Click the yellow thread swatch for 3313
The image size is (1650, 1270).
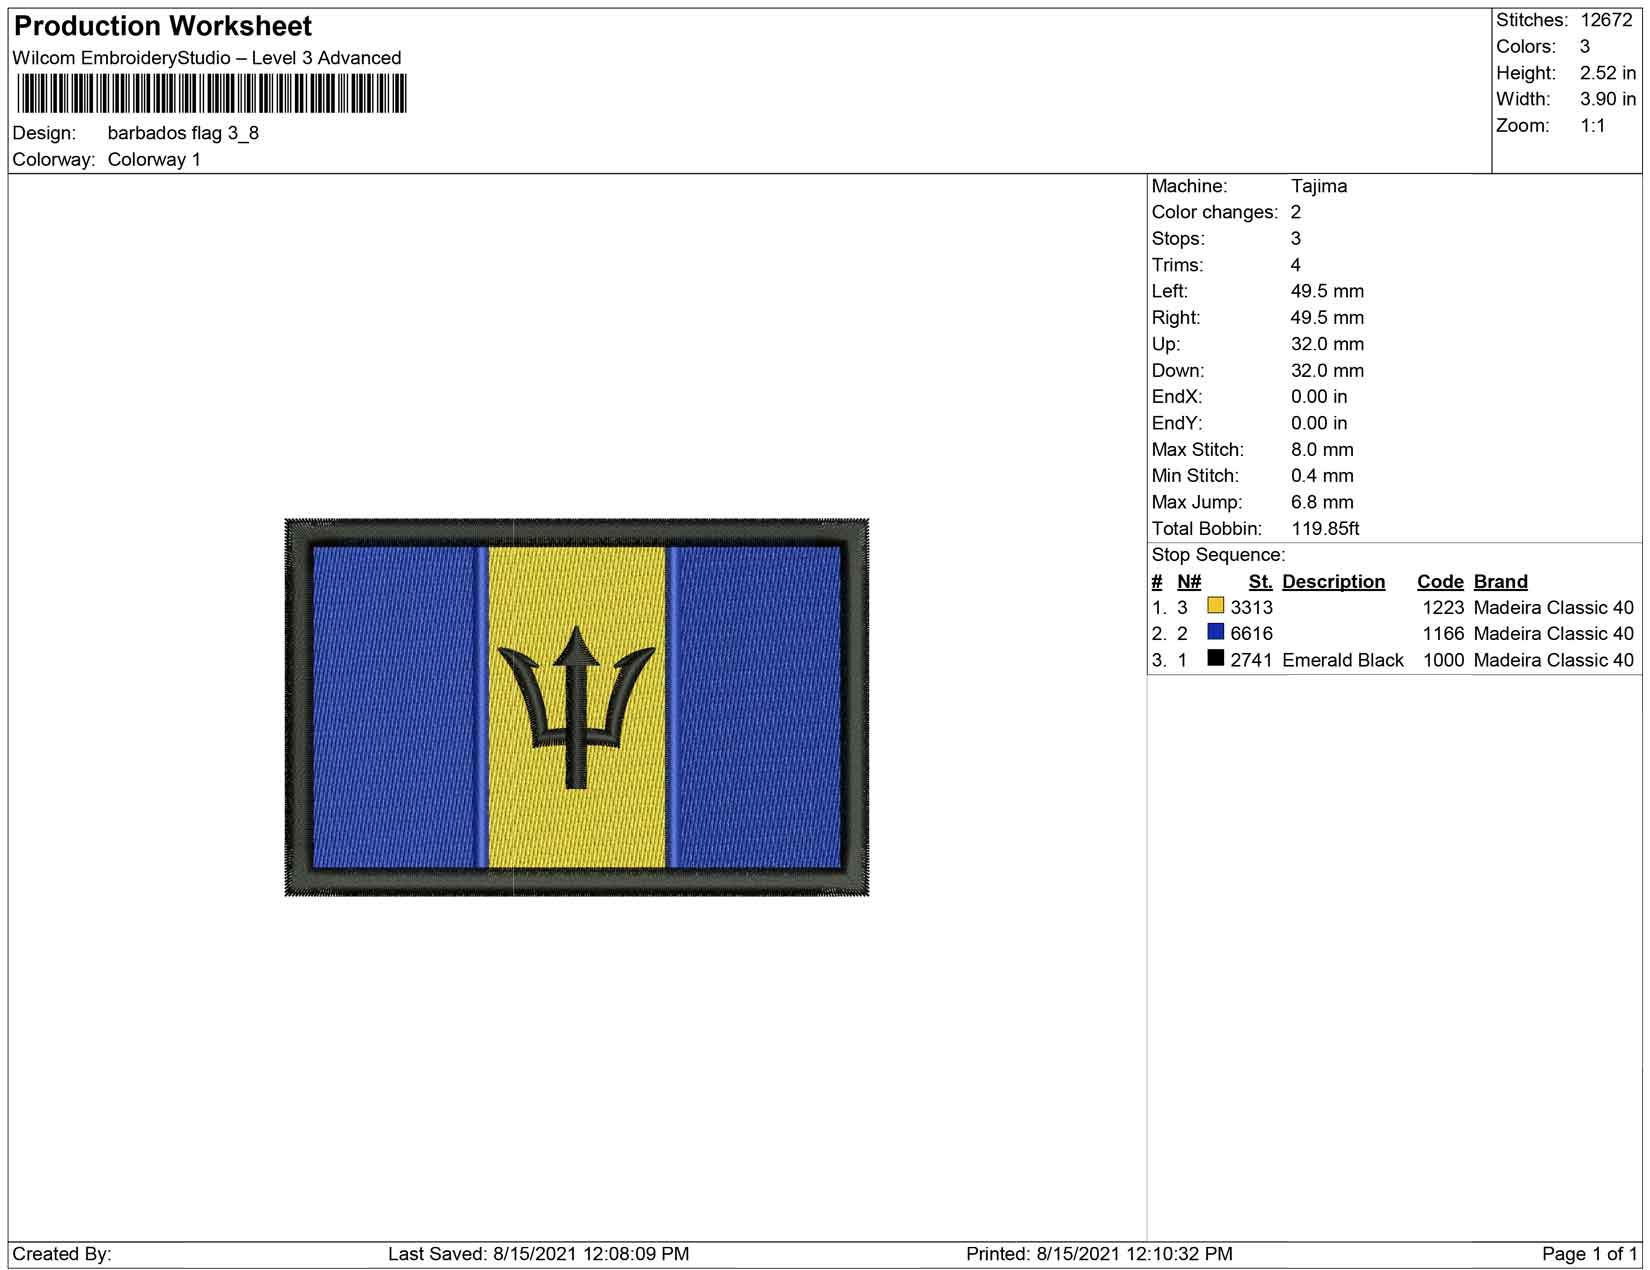(x=1215, y=605)
